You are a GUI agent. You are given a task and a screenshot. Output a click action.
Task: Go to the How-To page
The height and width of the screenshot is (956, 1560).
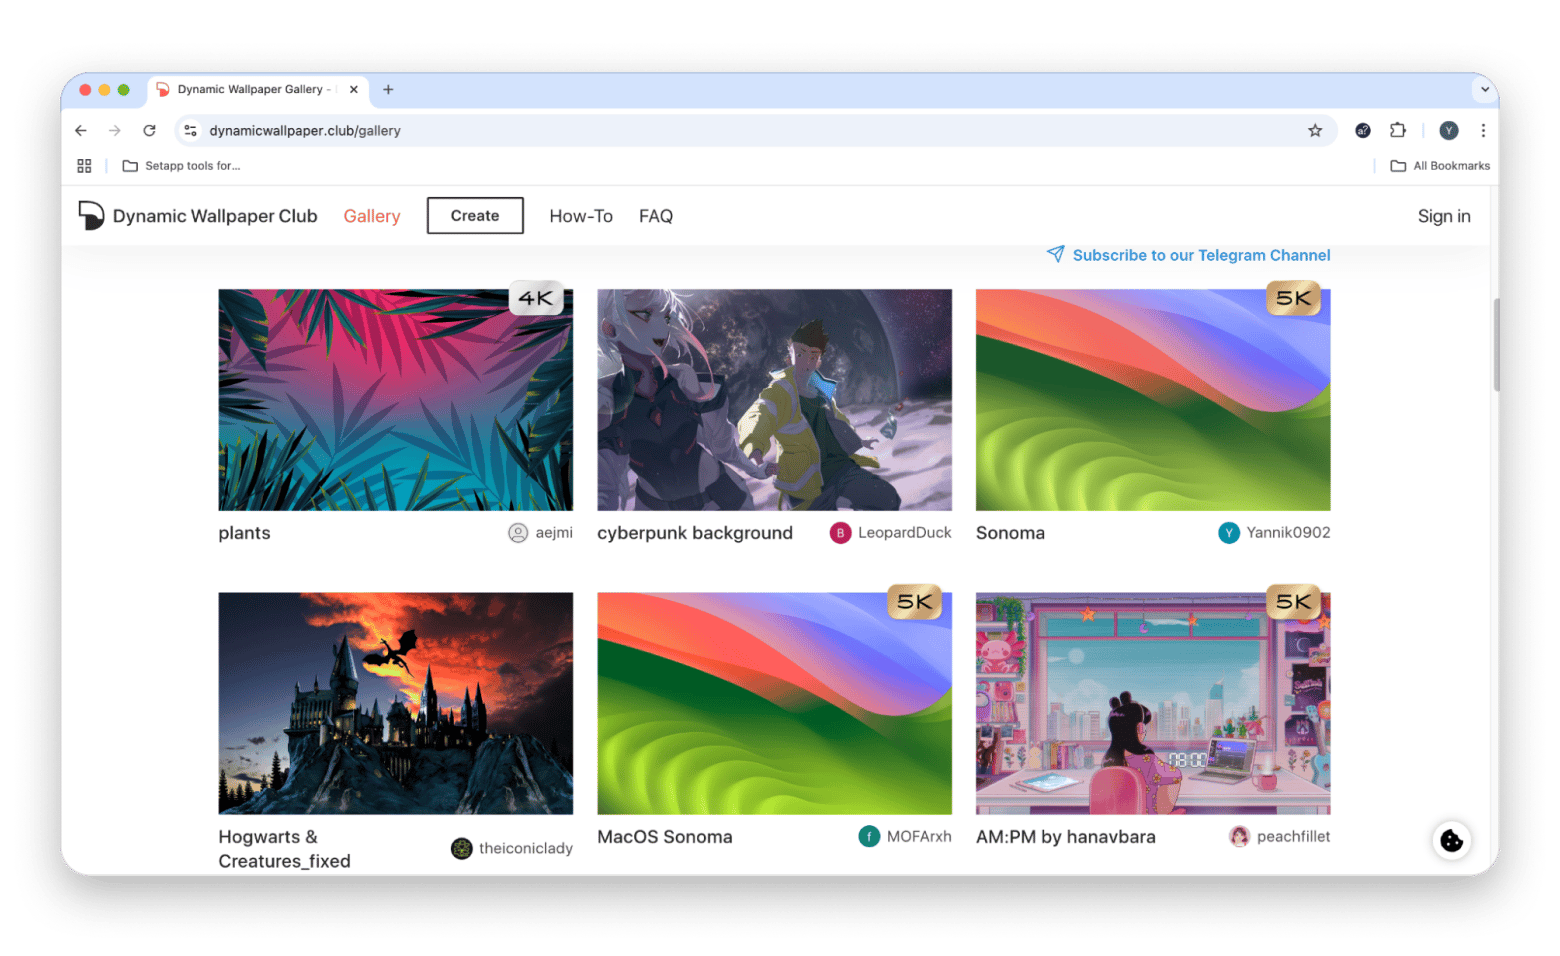580,216
